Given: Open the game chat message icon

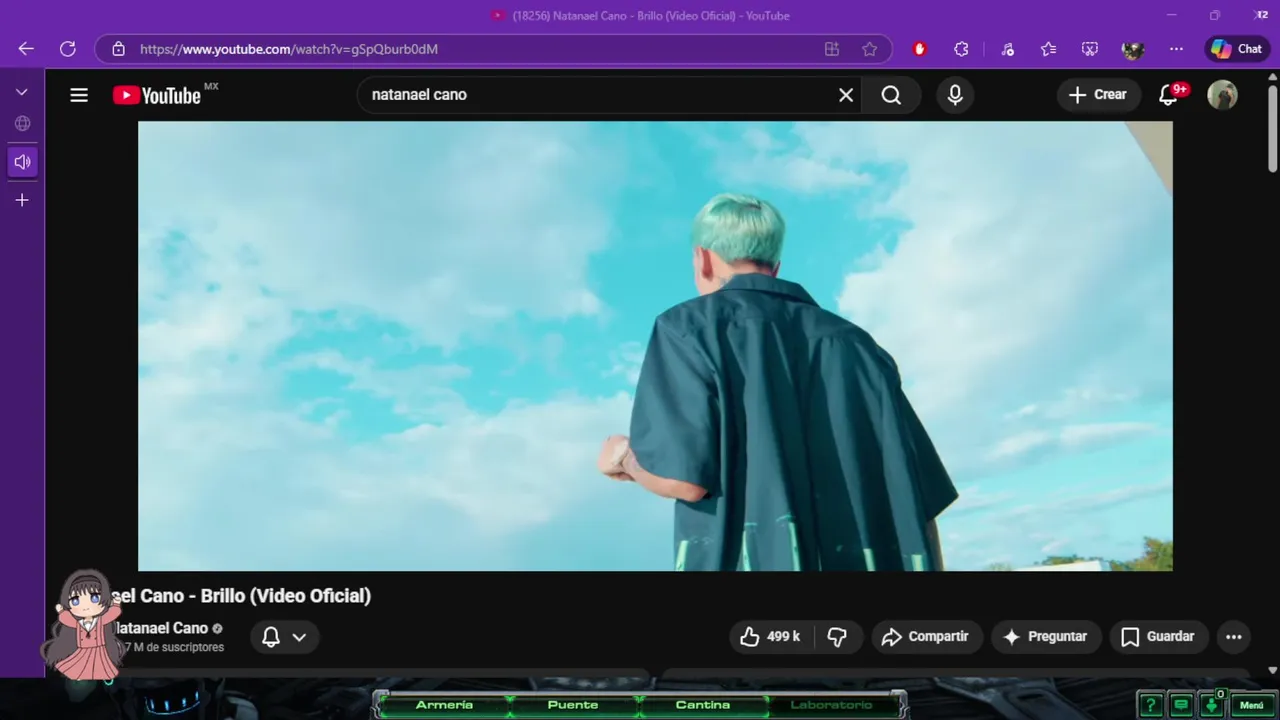Looking at the screenshot, I should [x=1181, y=705].
